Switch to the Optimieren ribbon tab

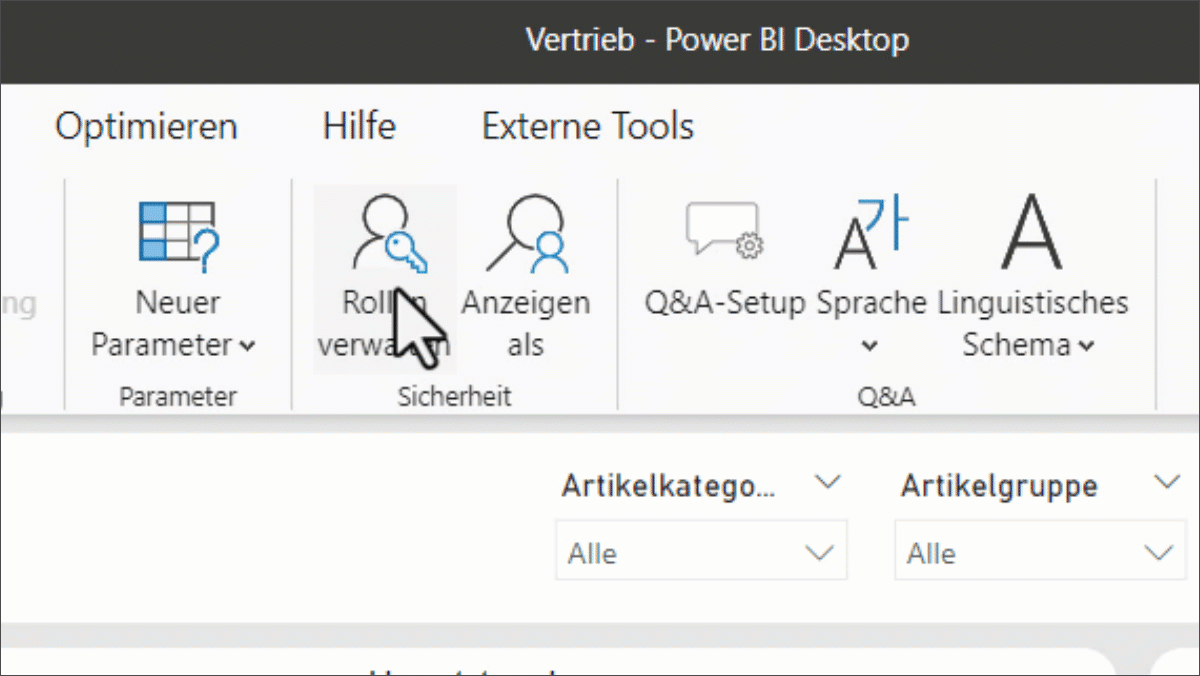point(146,127)
